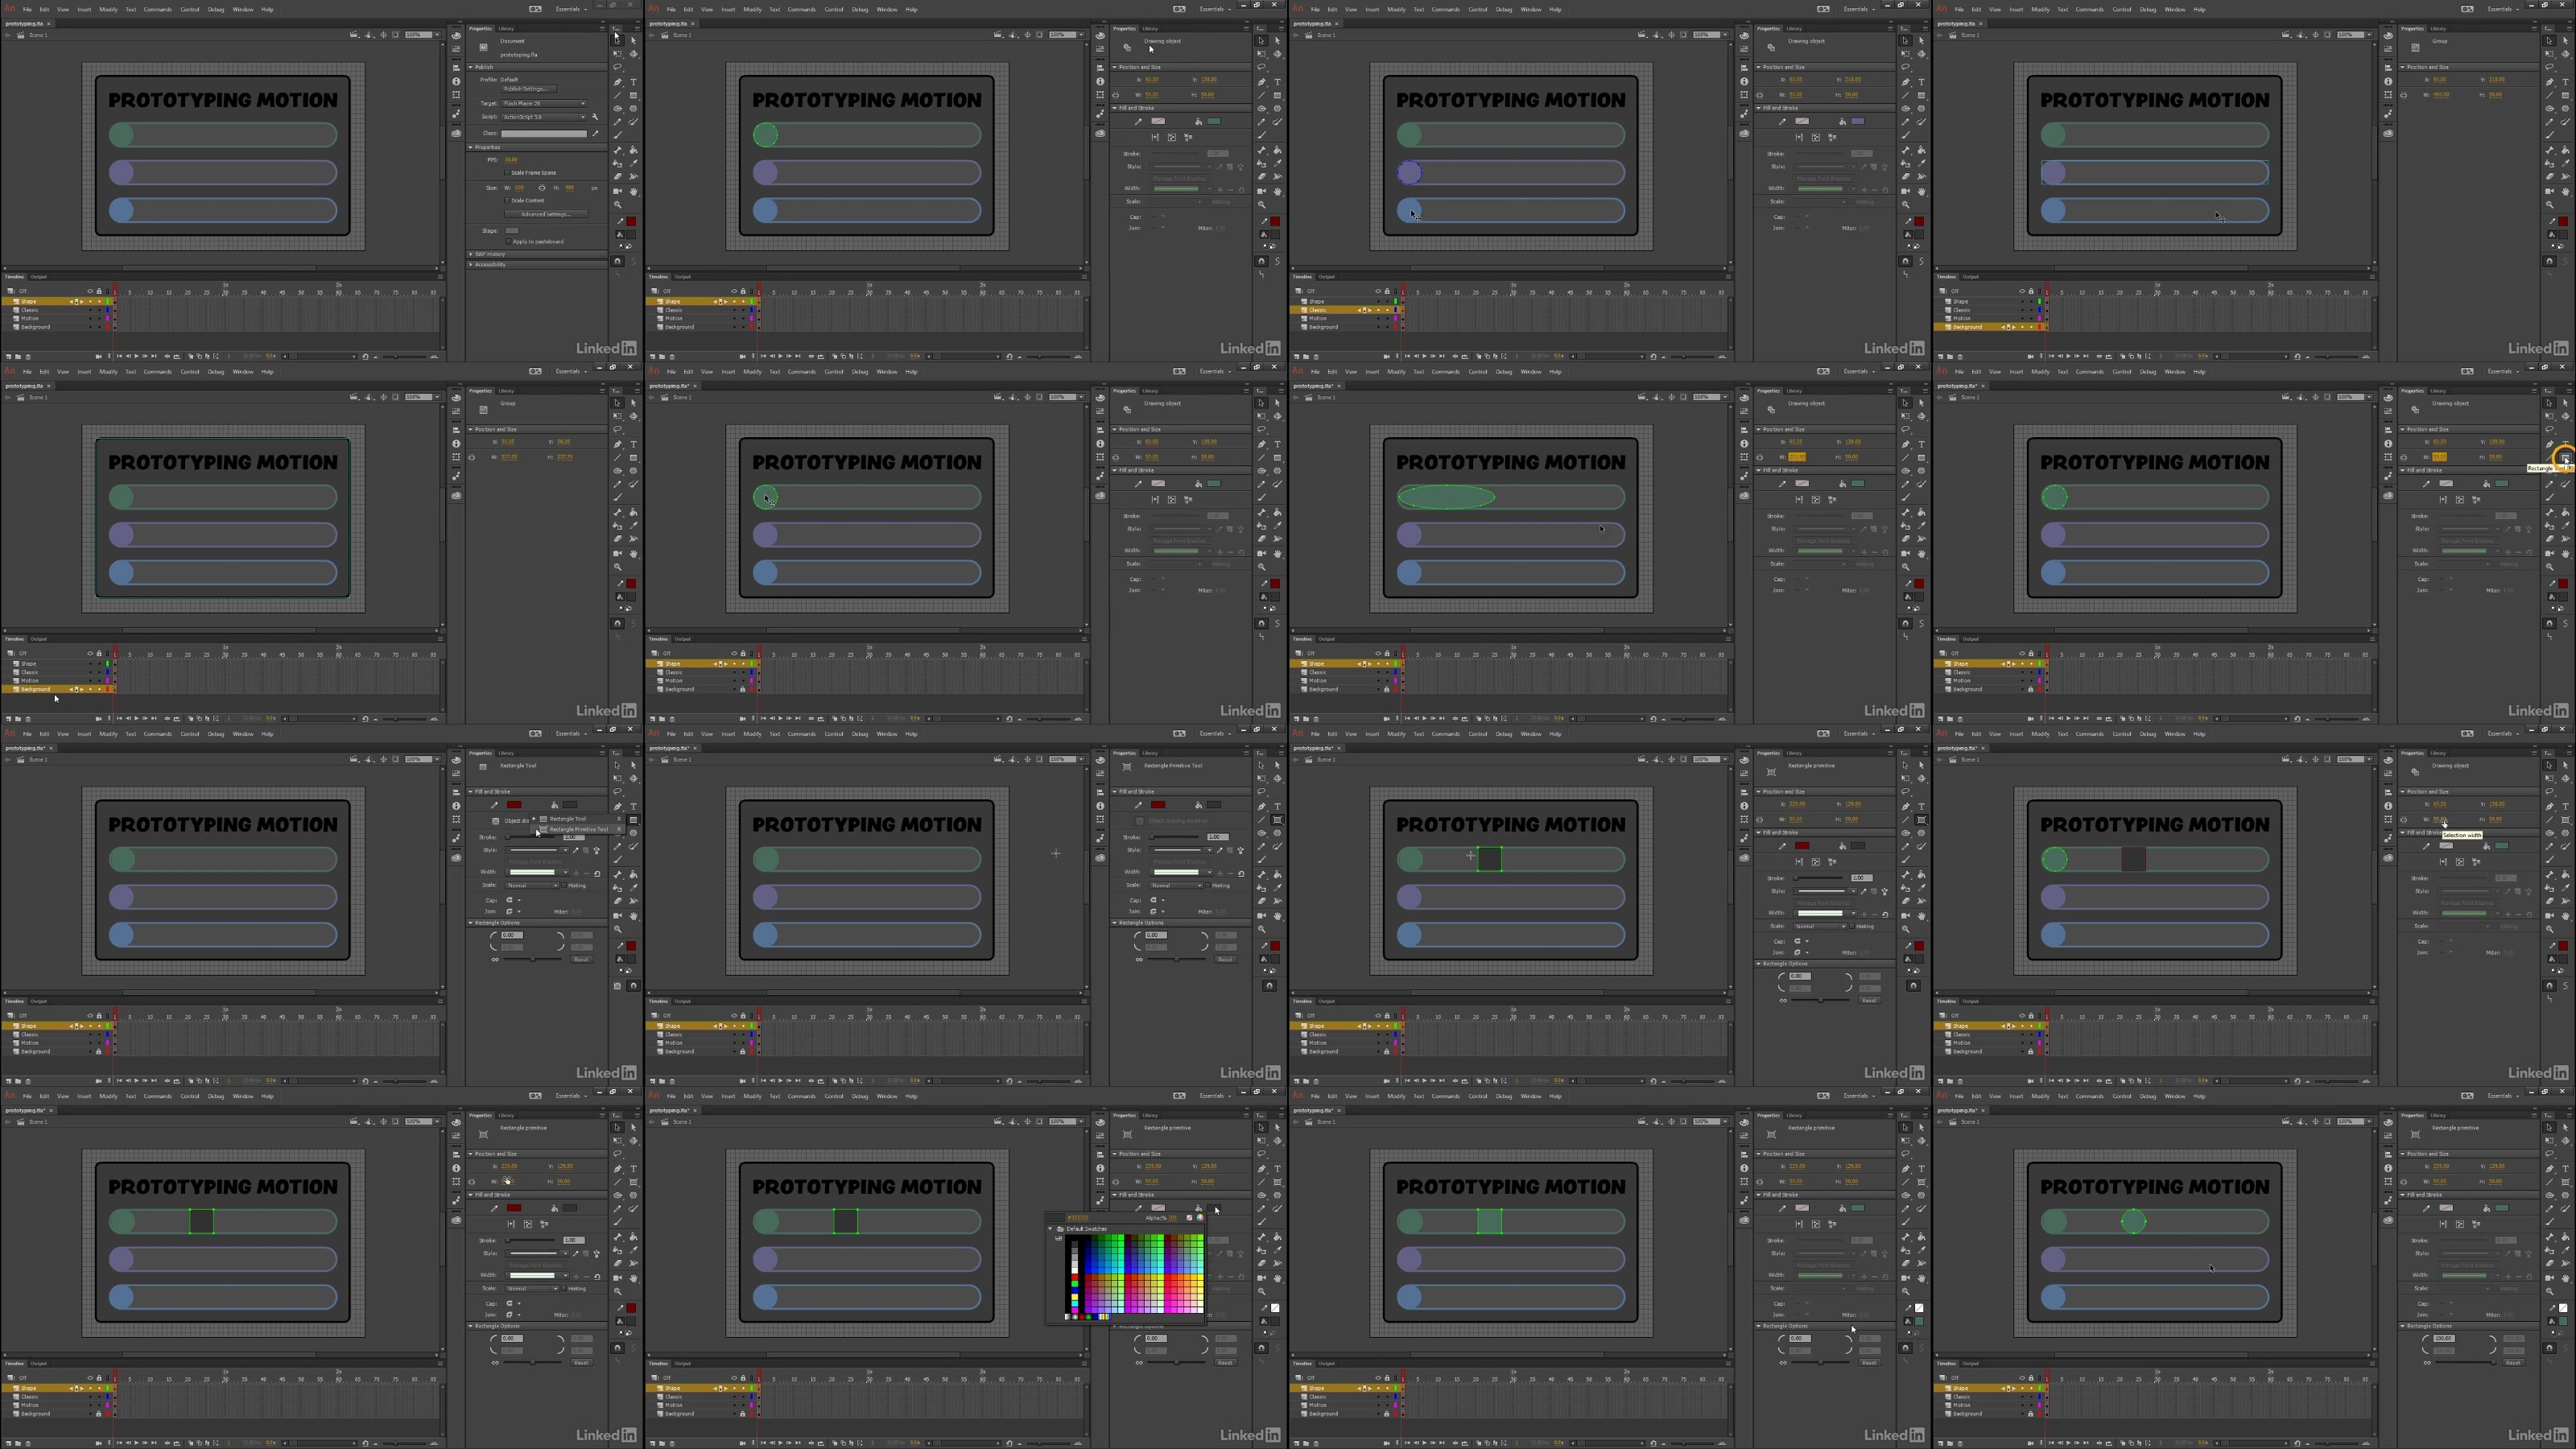Select Width tool in the 100.00 corner-radius frame
This screenshot has height=1449, width=2576.
click(x=2566, y=1264)
